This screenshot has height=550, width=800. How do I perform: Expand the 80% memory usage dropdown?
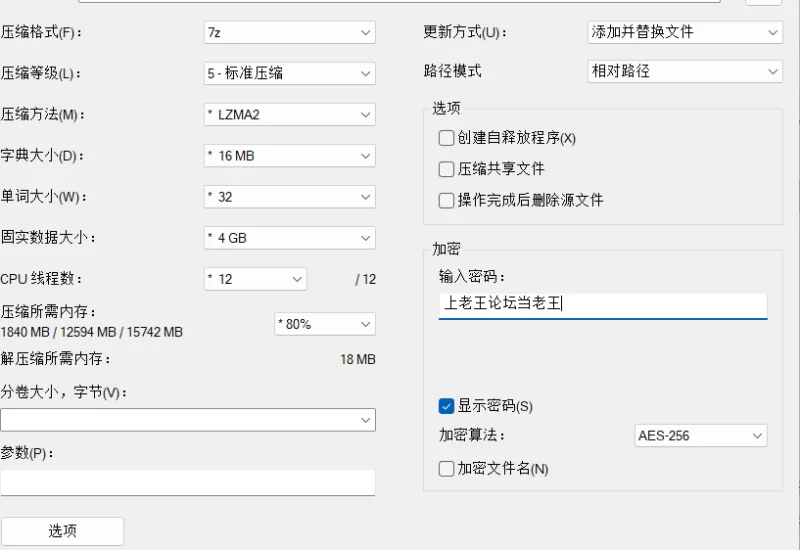324,324
